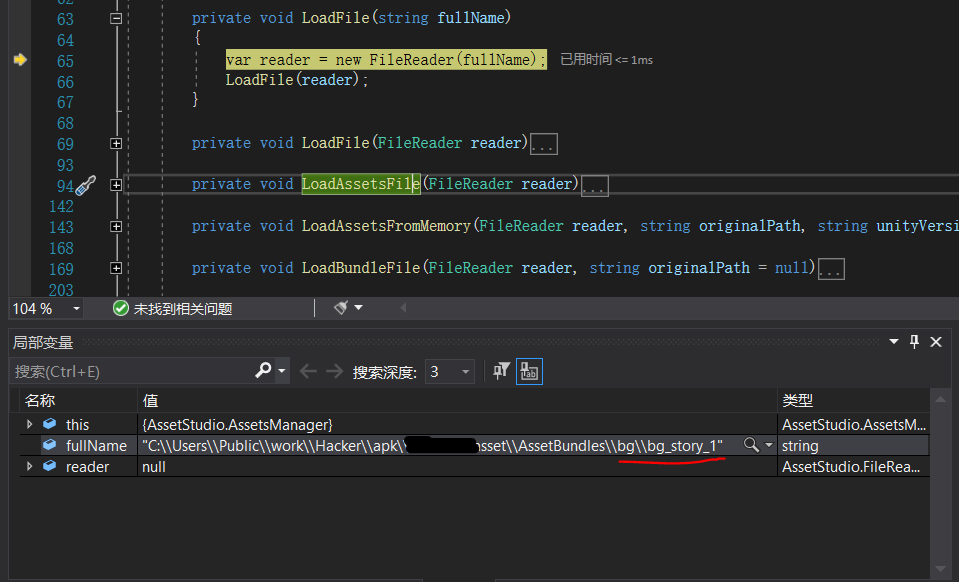
Task: Click the green no-issues checkmark status
Action: pos(121,309)
